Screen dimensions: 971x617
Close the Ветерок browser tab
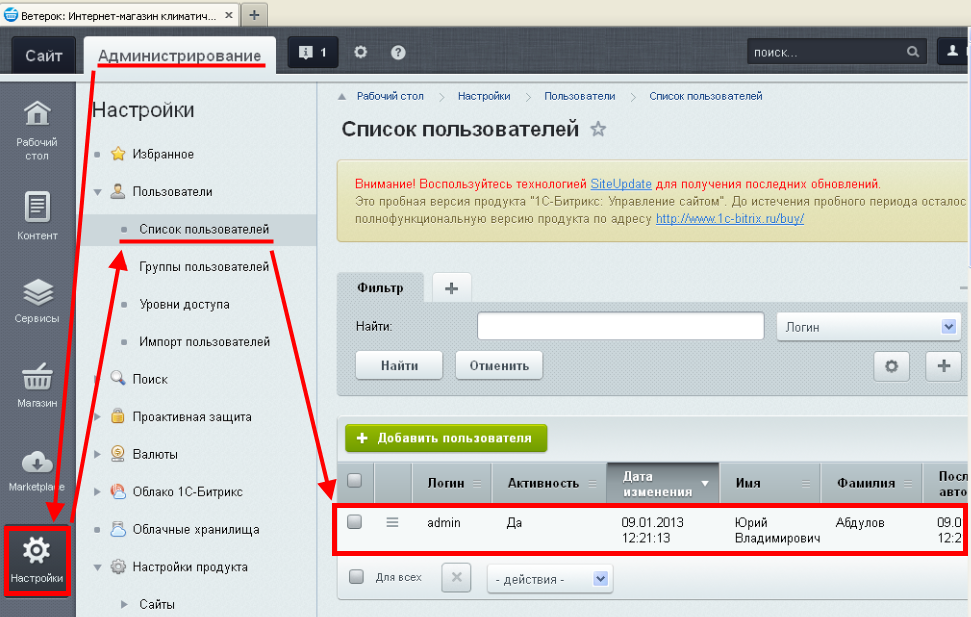click(x=229, y=15)
